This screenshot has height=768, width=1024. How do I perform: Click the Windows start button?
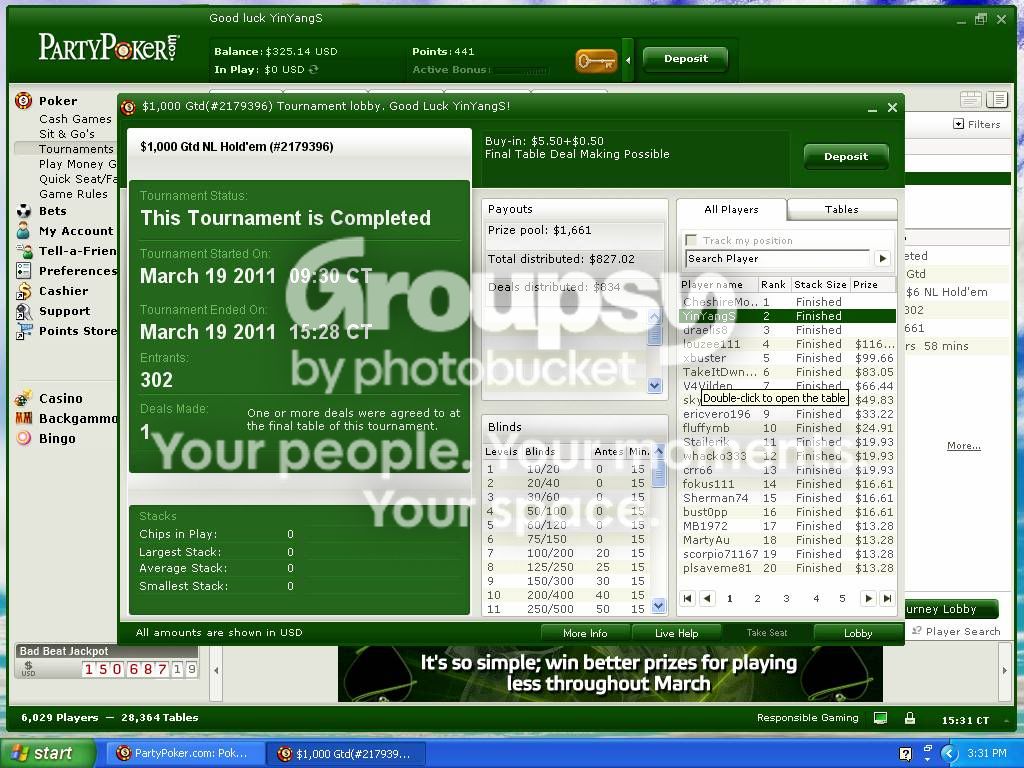(46, 753)
